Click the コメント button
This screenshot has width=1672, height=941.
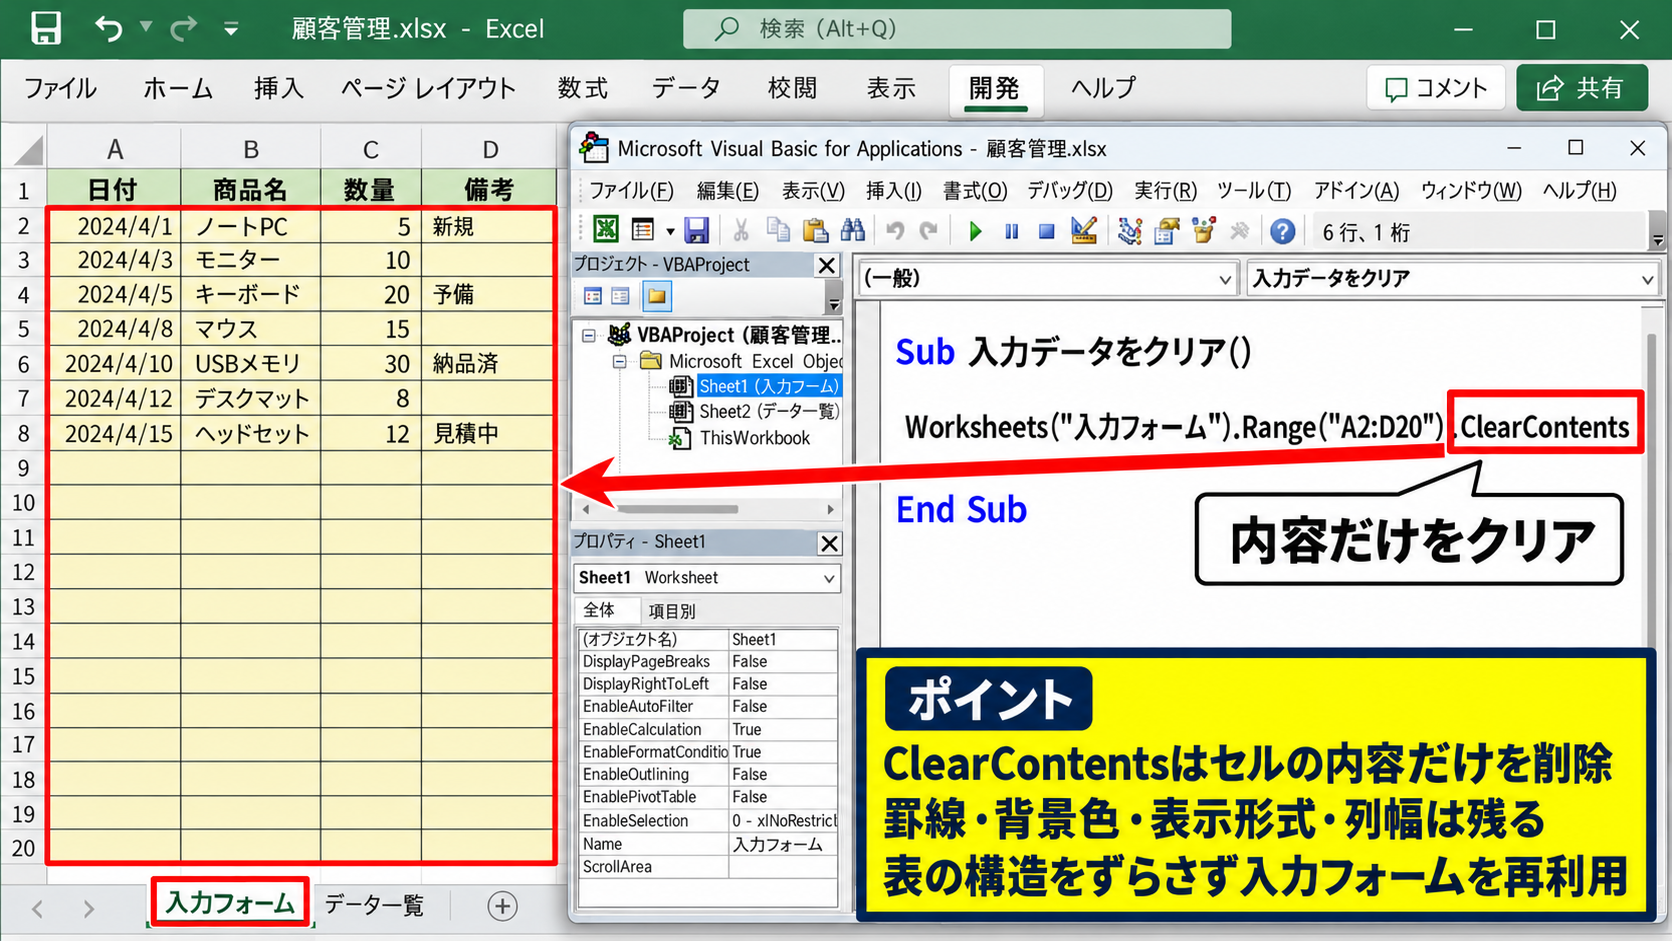[x=1436, y=88]
